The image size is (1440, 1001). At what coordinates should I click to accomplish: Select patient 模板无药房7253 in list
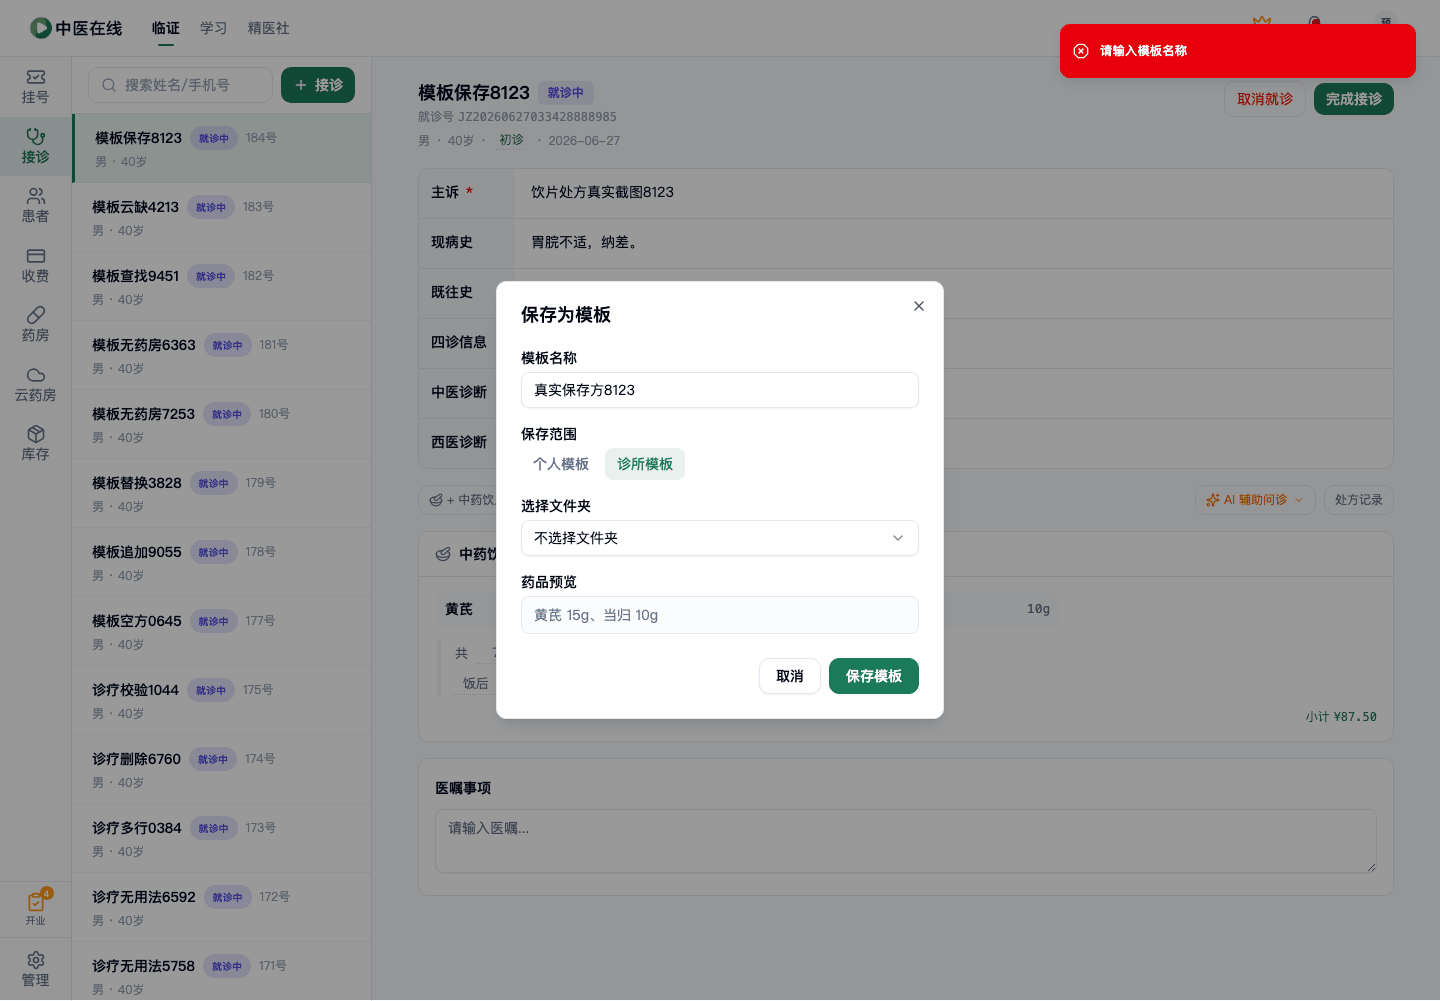point(222,424)
